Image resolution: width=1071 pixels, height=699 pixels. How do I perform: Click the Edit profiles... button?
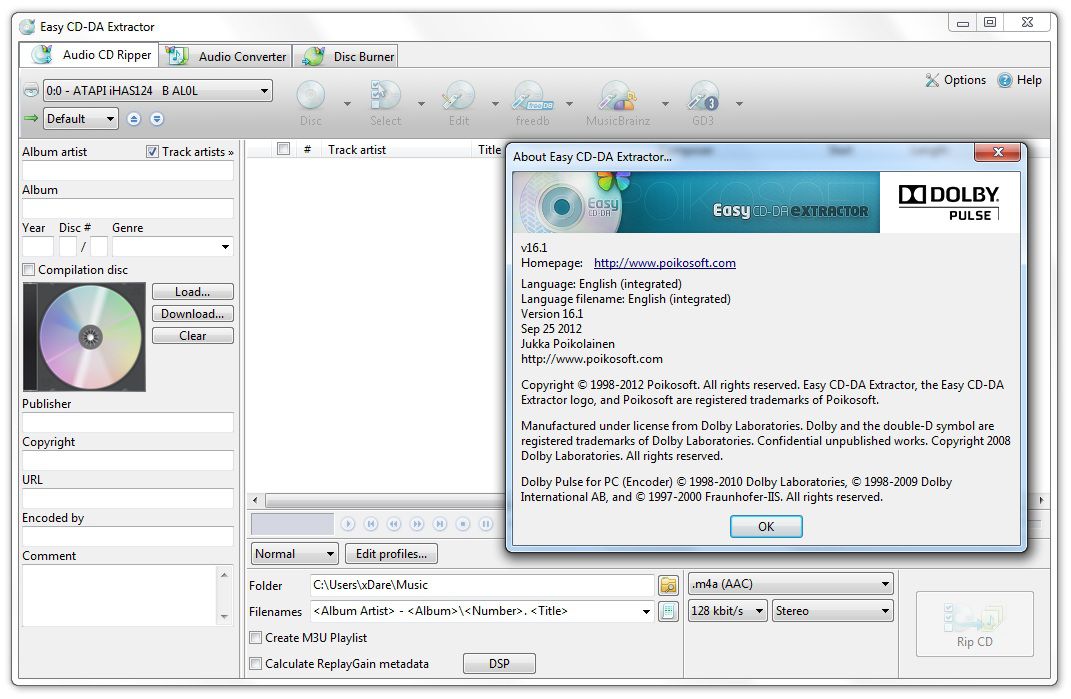(x=391, y=553)
